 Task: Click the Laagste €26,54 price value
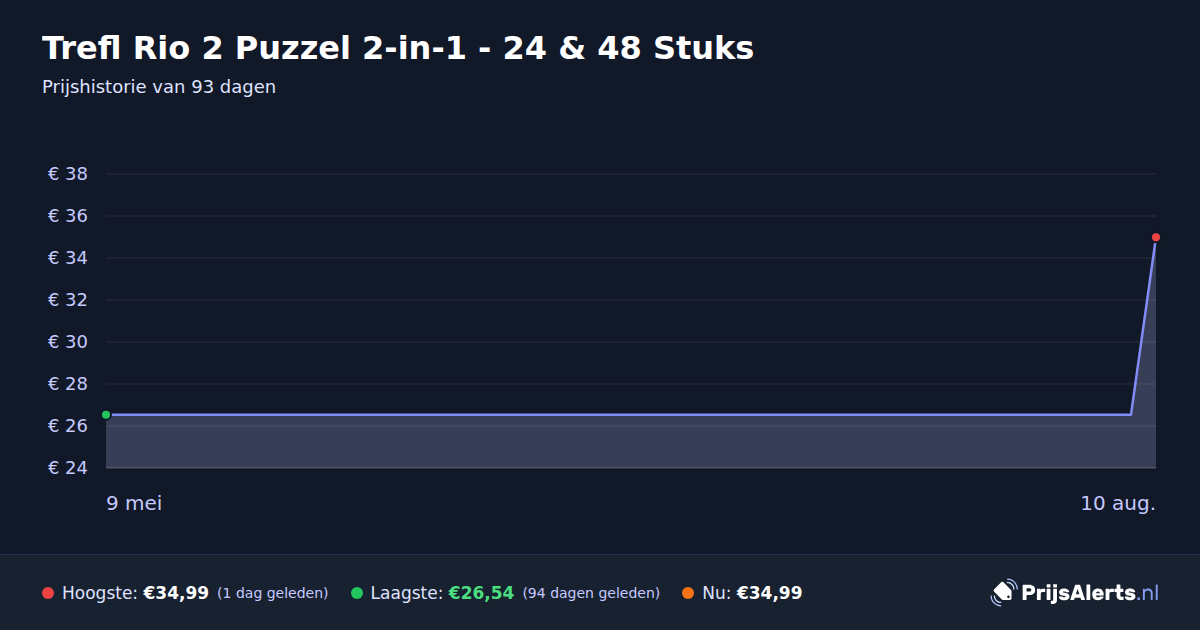(x=481, y=593)
